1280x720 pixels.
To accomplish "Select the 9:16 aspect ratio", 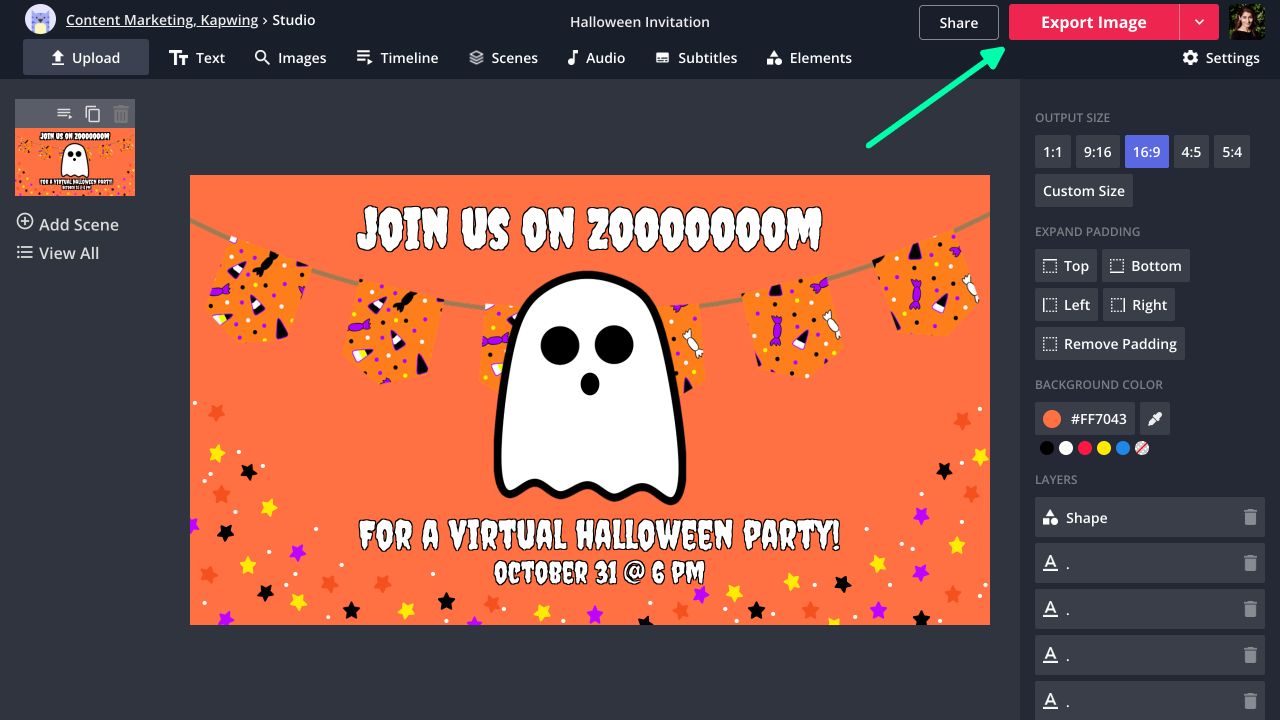I will (1097, 152).
